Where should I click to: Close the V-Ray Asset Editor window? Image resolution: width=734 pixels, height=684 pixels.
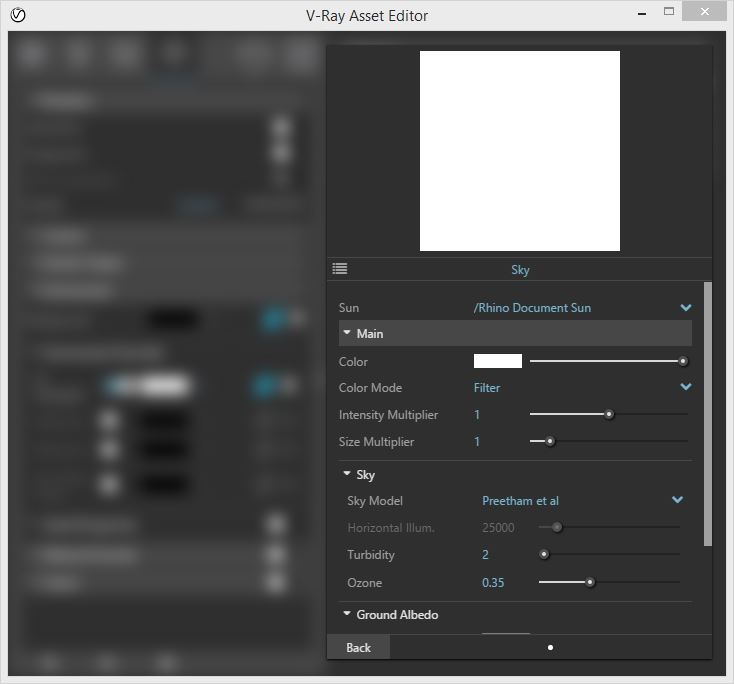coord(705,11)
